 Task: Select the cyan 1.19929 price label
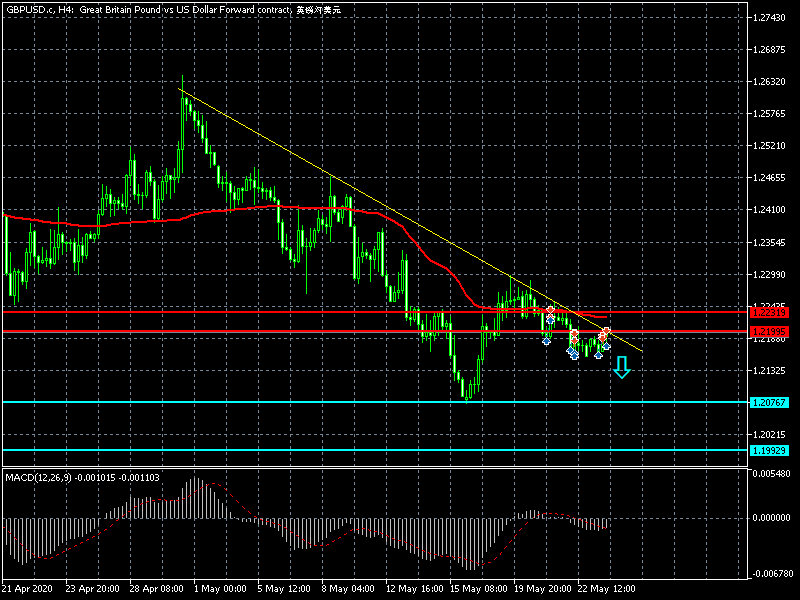coord(769,451)
